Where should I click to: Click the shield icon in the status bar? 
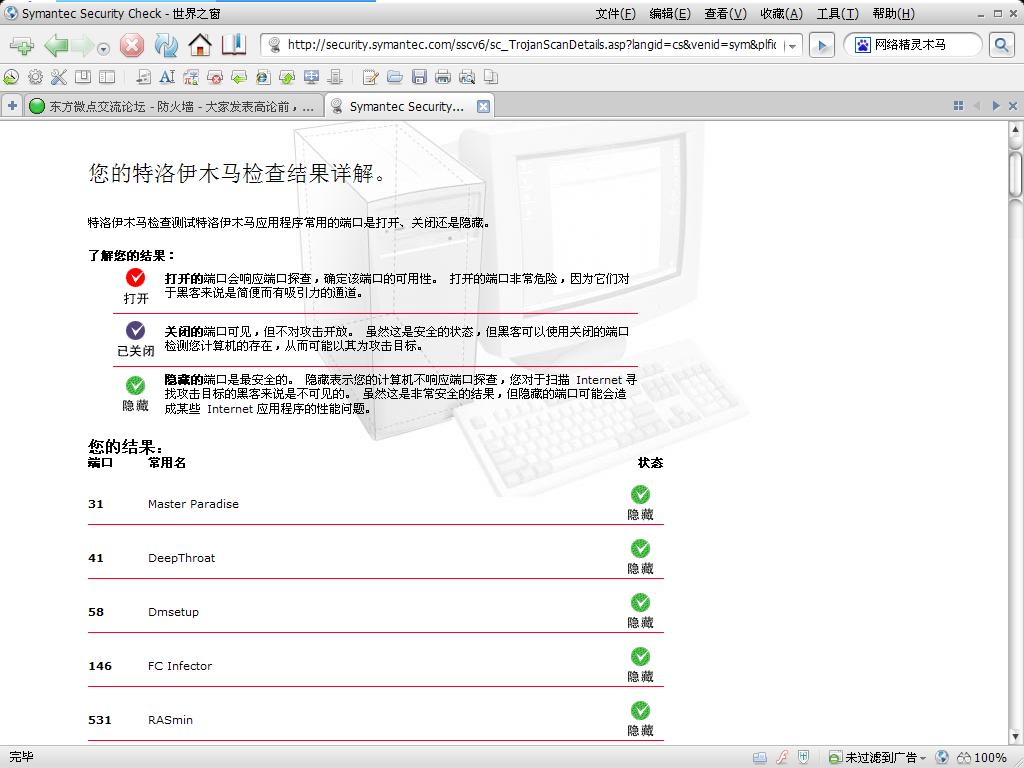[803, 758]
